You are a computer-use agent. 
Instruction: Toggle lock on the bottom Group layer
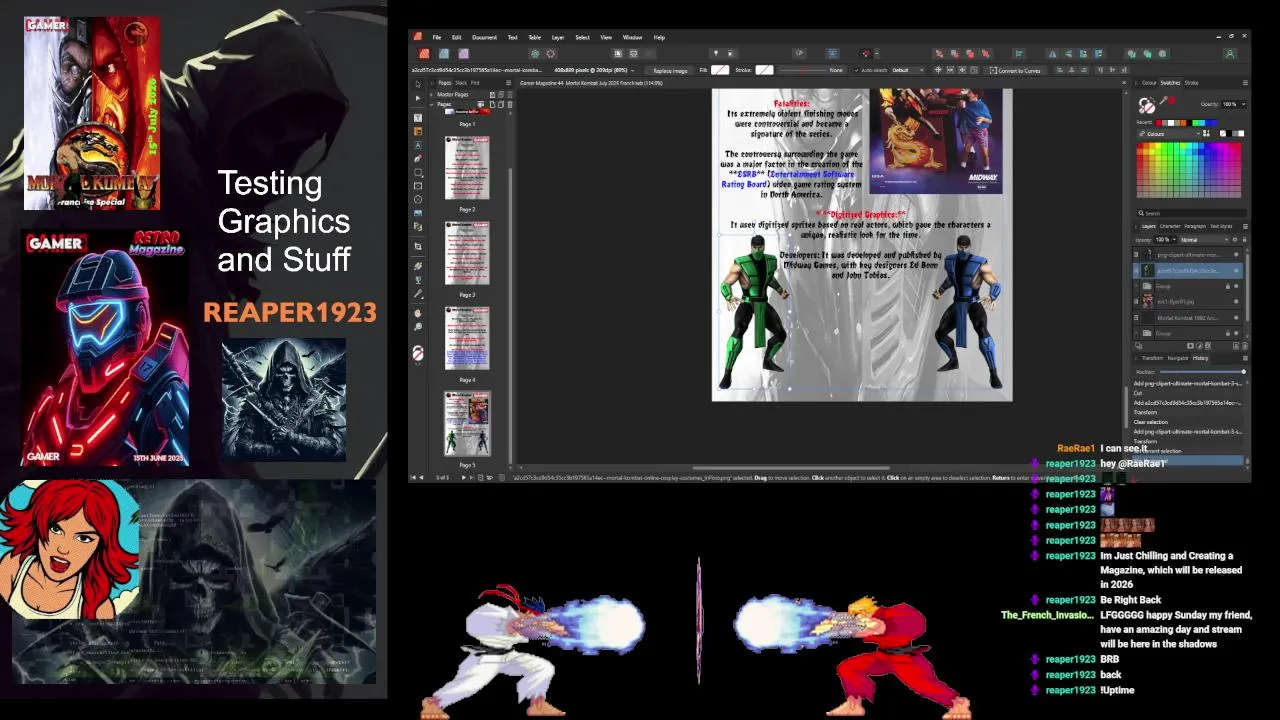[1228, 333]
